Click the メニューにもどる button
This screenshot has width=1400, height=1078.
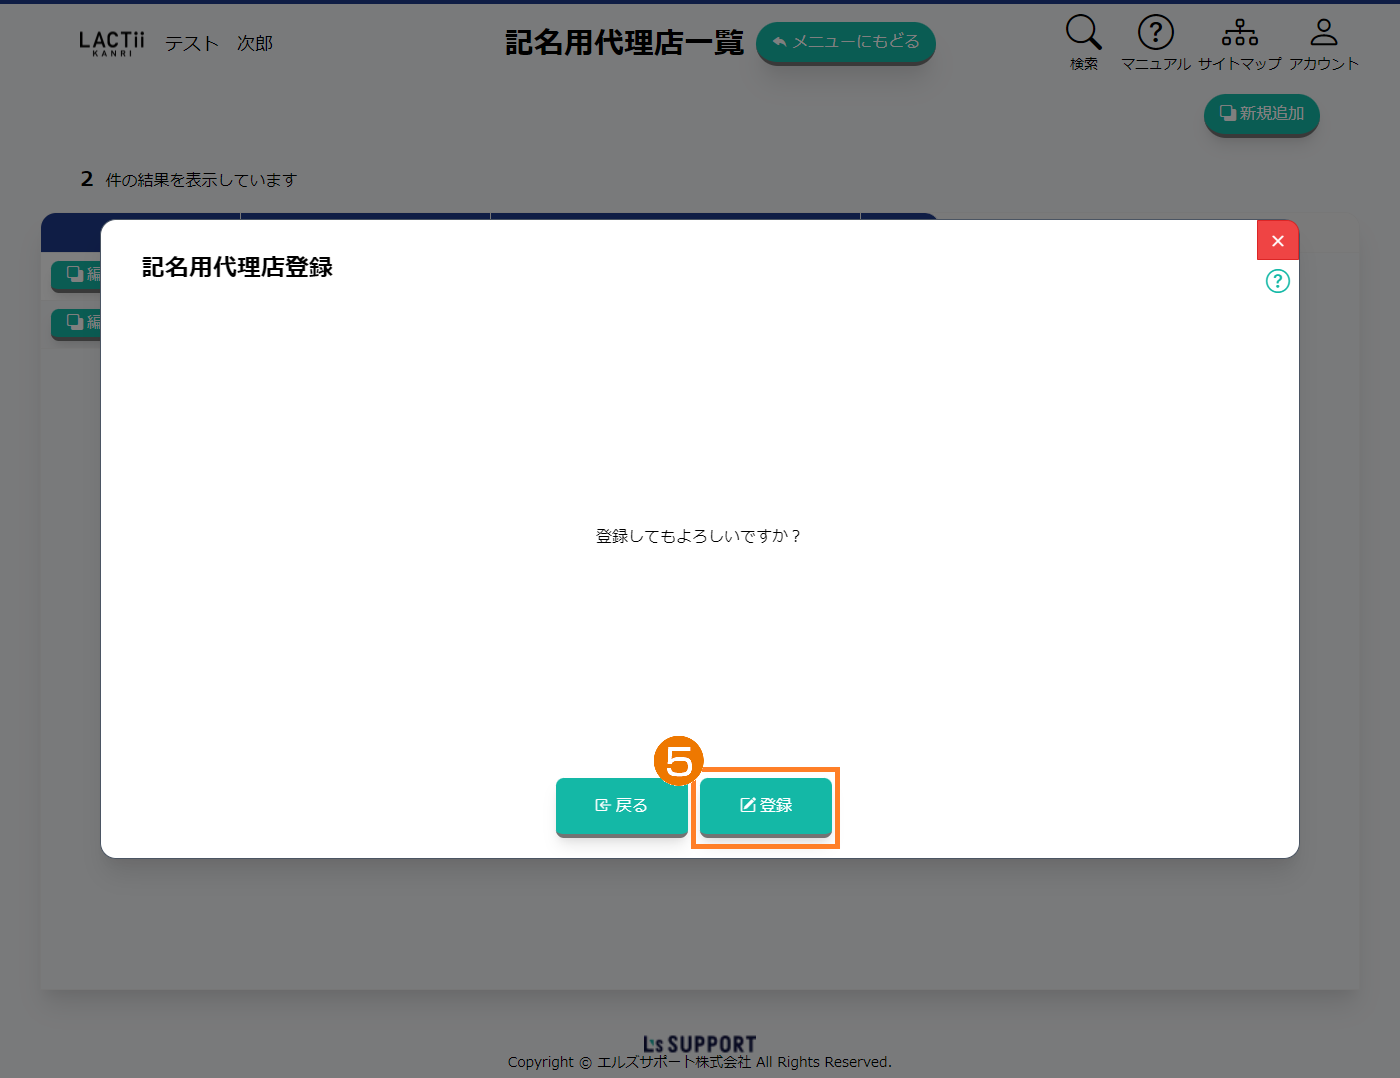[x=845, y=42]
